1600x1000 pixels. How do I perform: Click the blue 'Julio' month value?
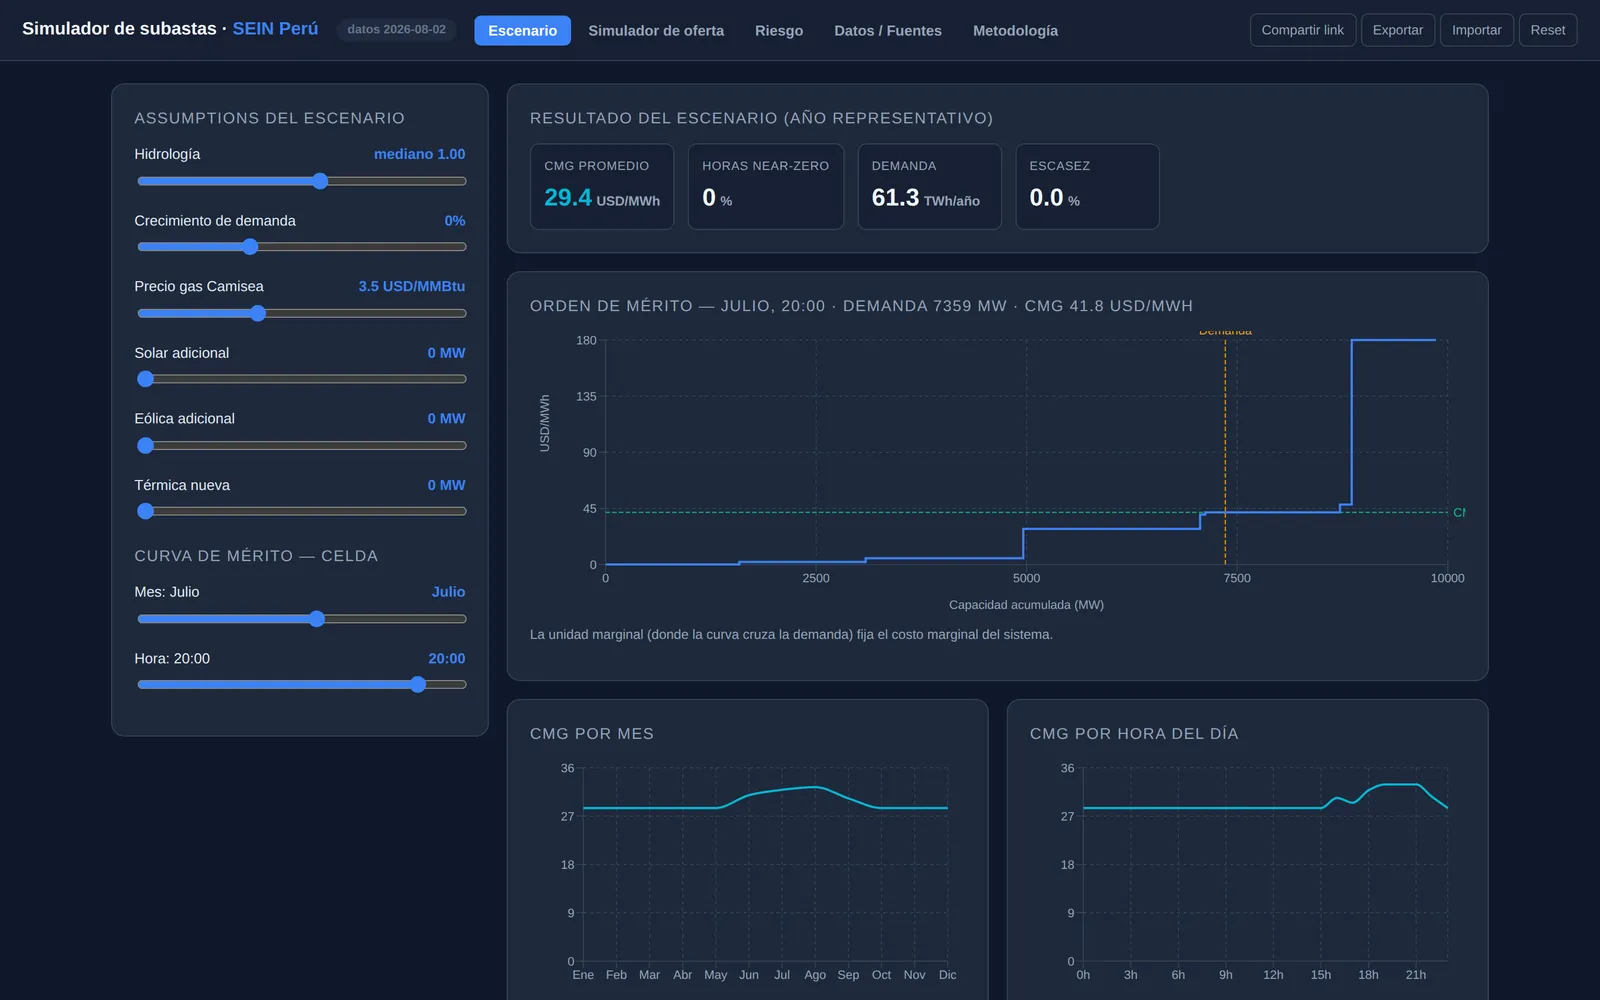click(x=448, y=592)
